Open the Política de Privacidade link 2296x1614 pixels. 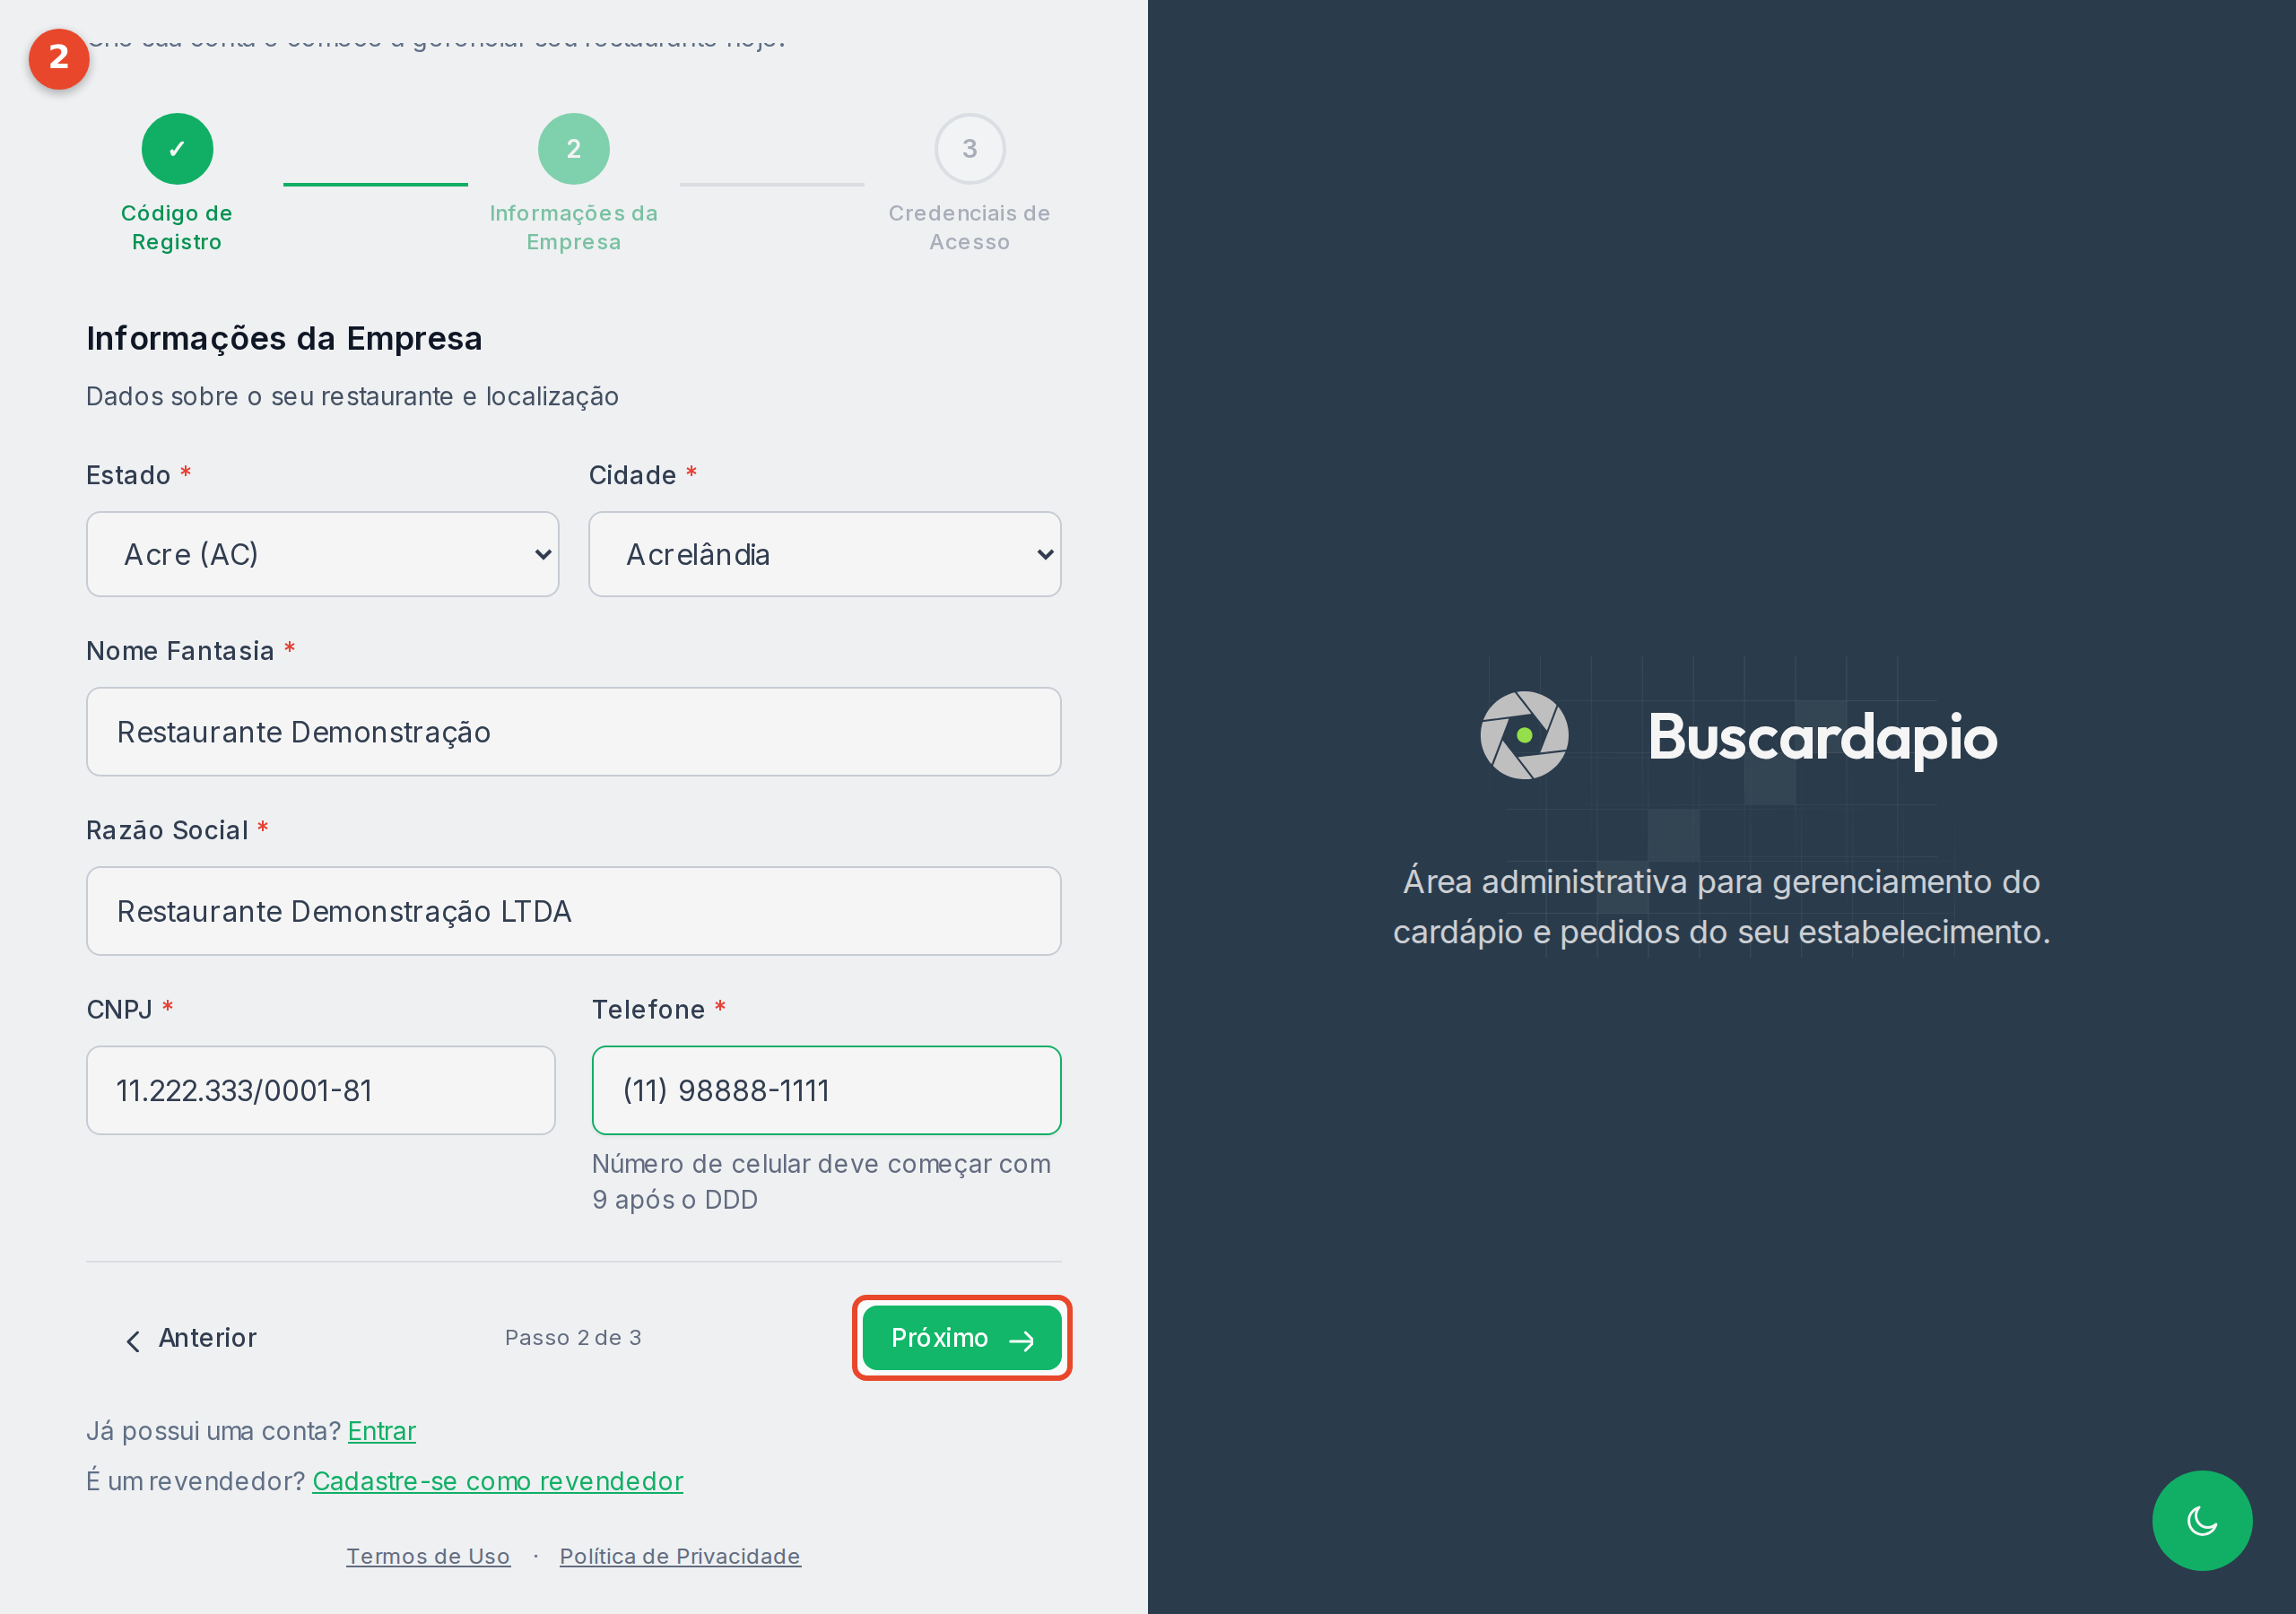pyautogui.click(x=680, y=1556)
